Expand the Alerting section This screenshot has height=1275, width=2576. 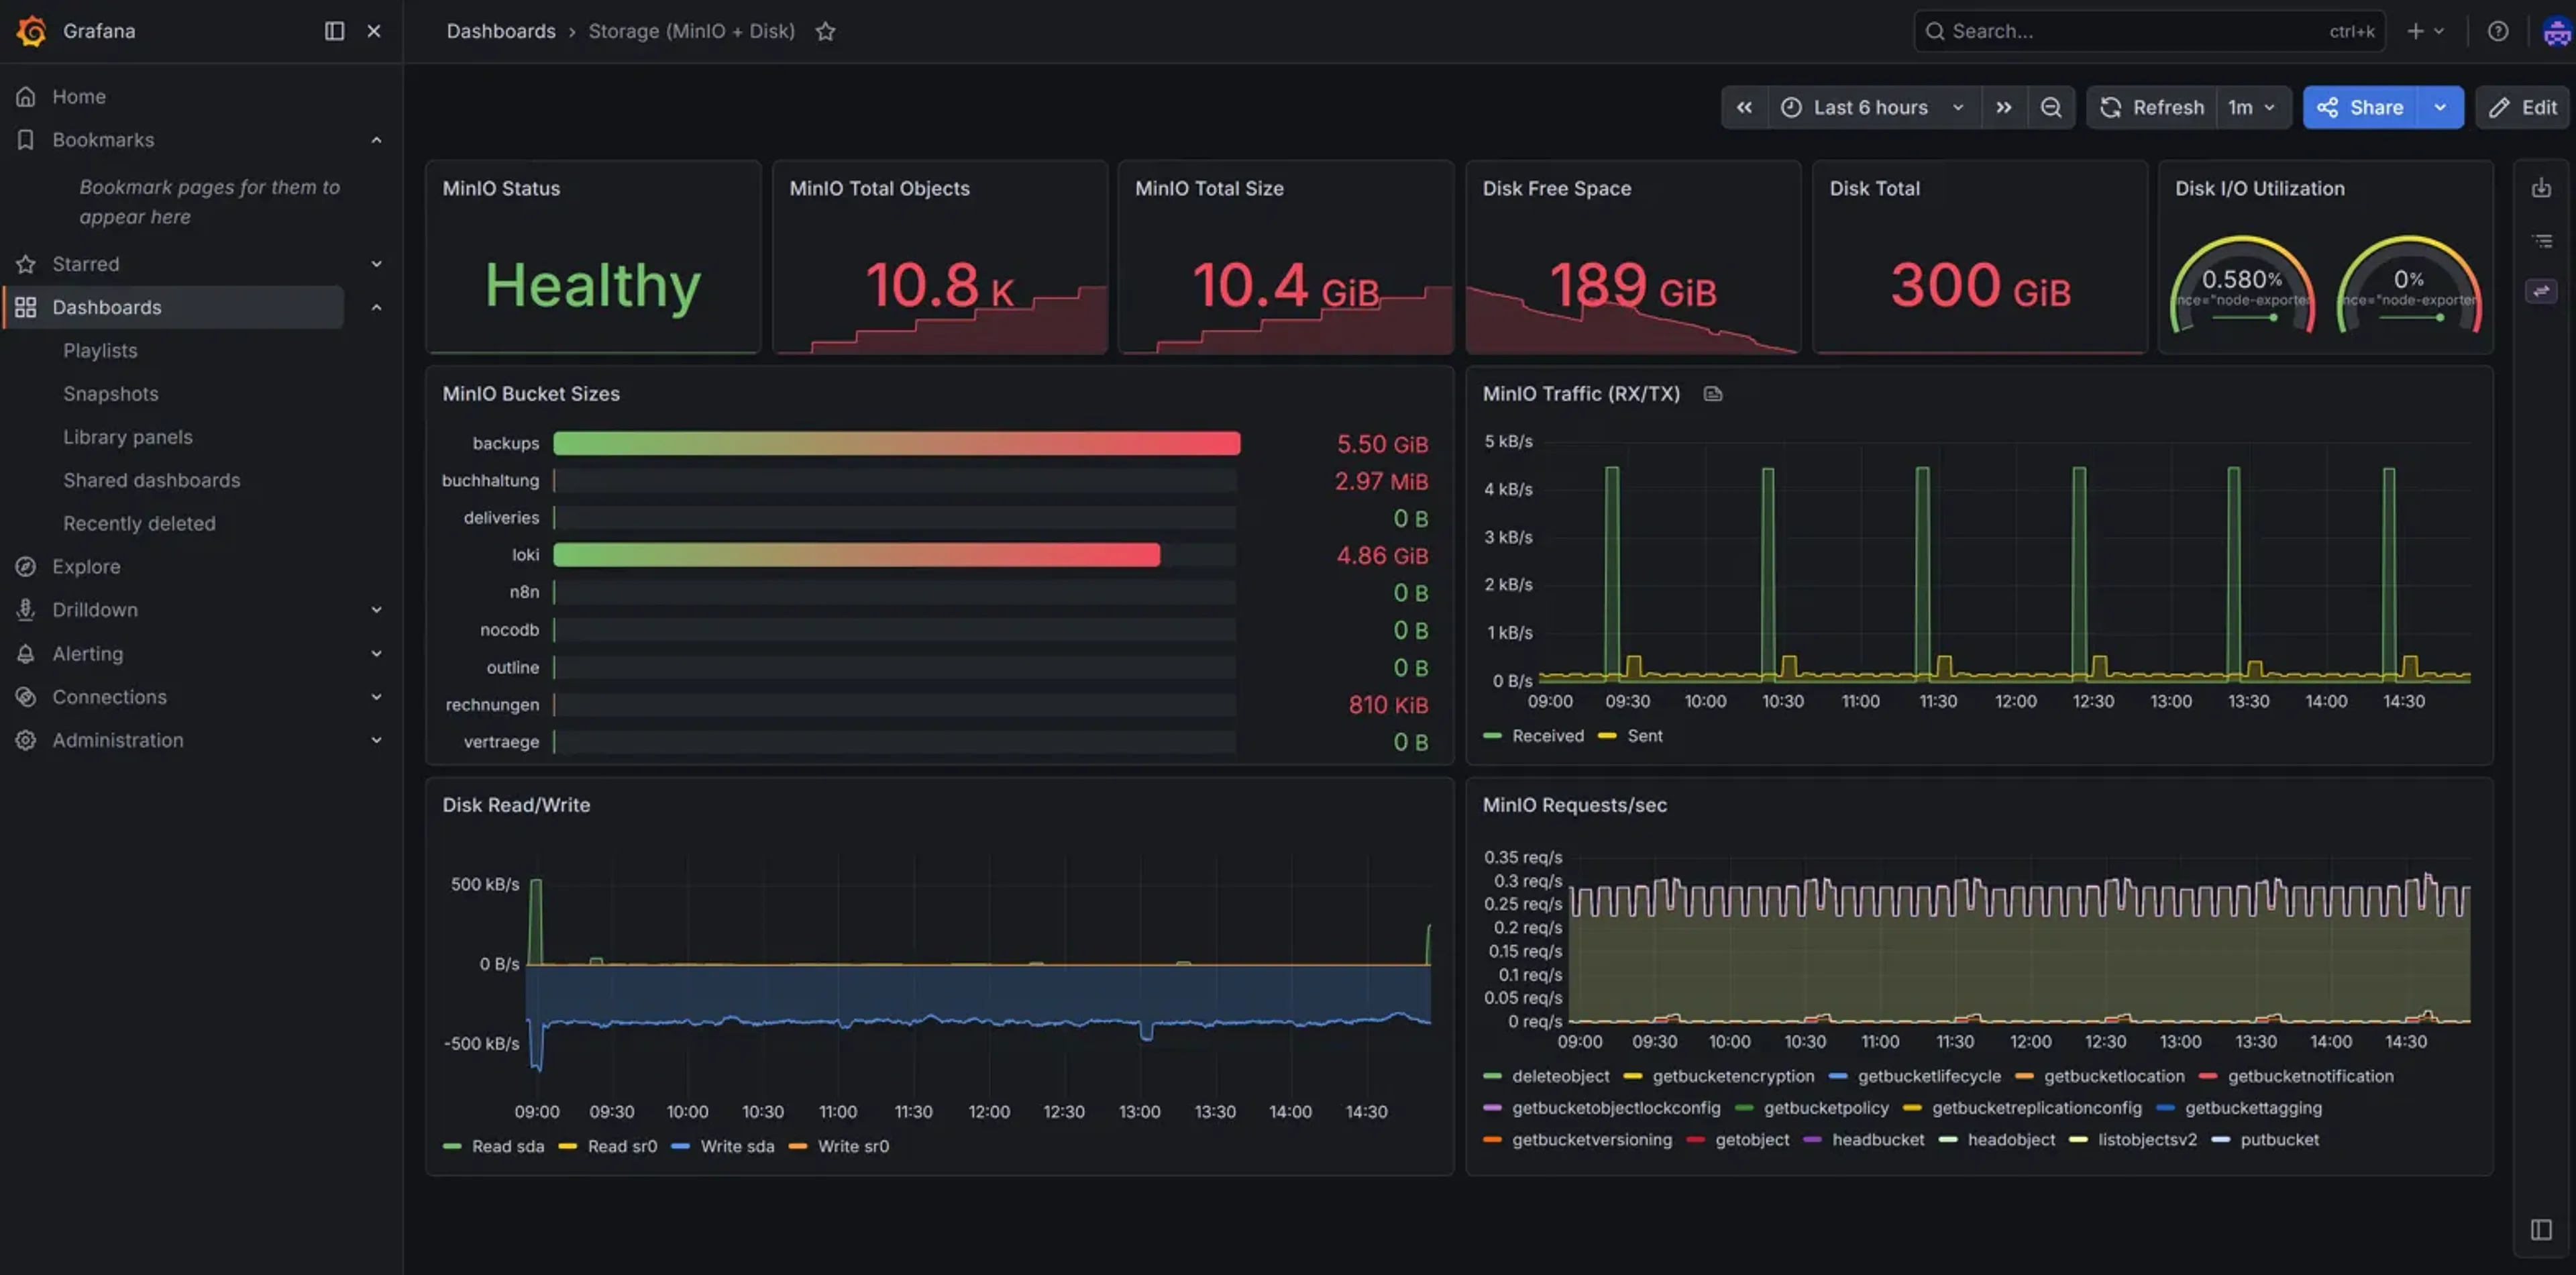(x=376, y=653)
